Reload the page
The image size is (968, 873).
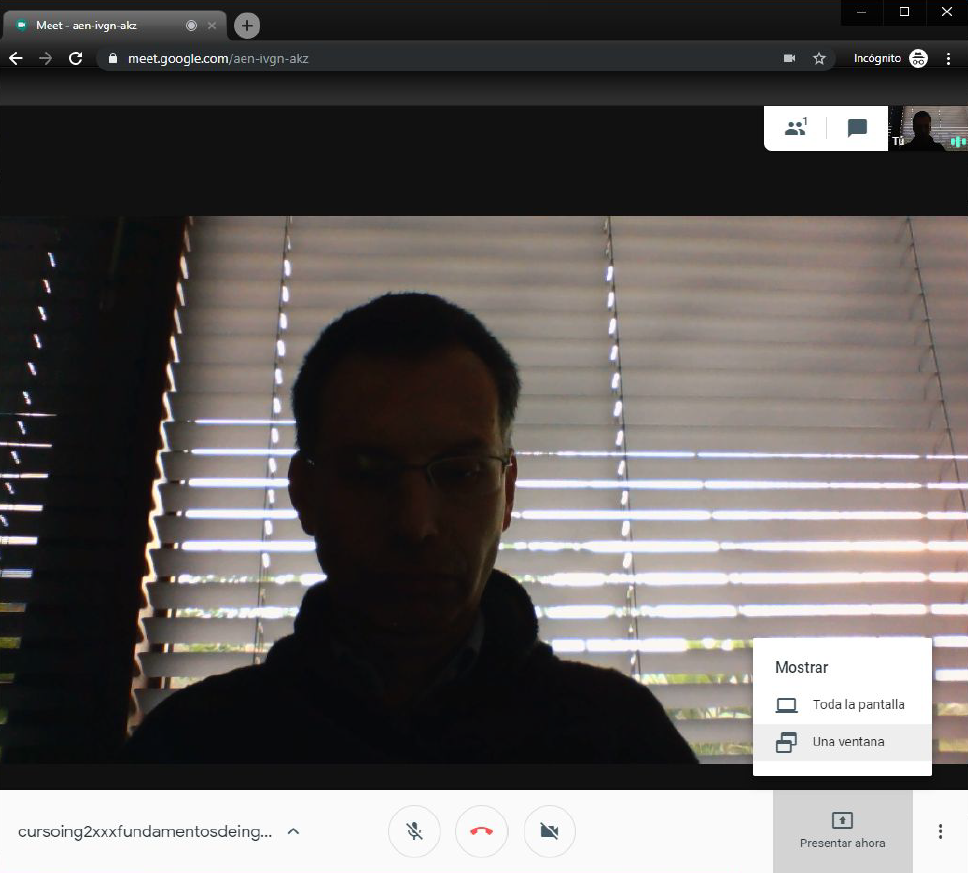pyautogui.click(x=75, y=58)
